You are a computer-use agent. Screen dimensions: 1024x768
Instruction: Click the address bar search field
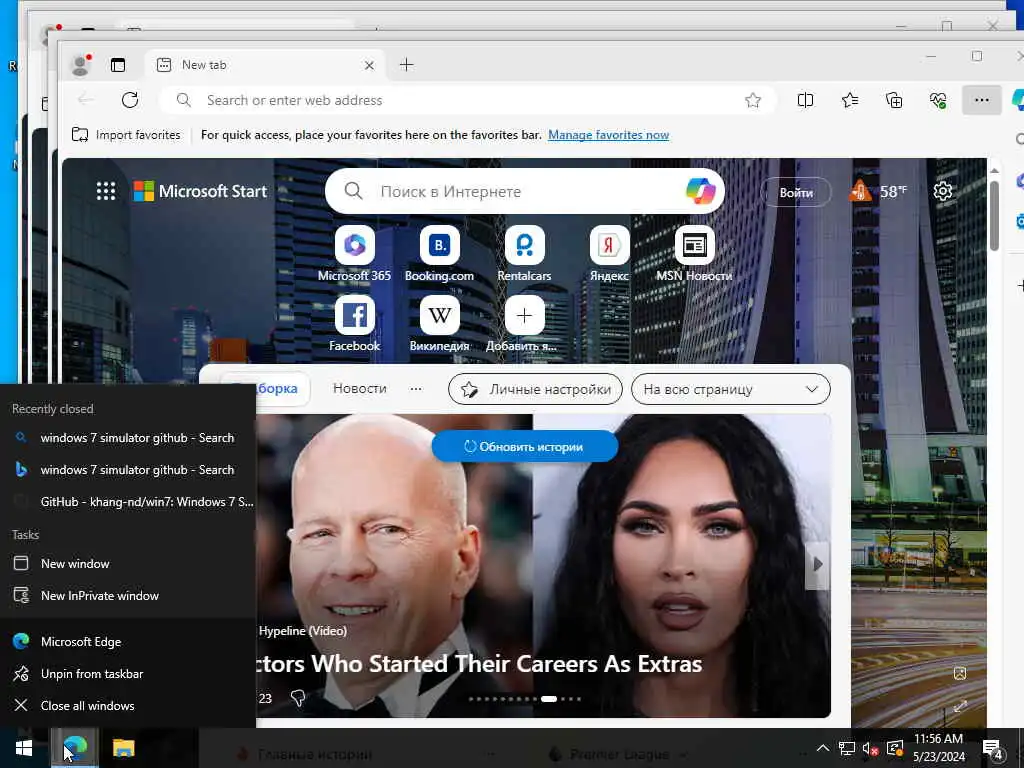(466, 100)
